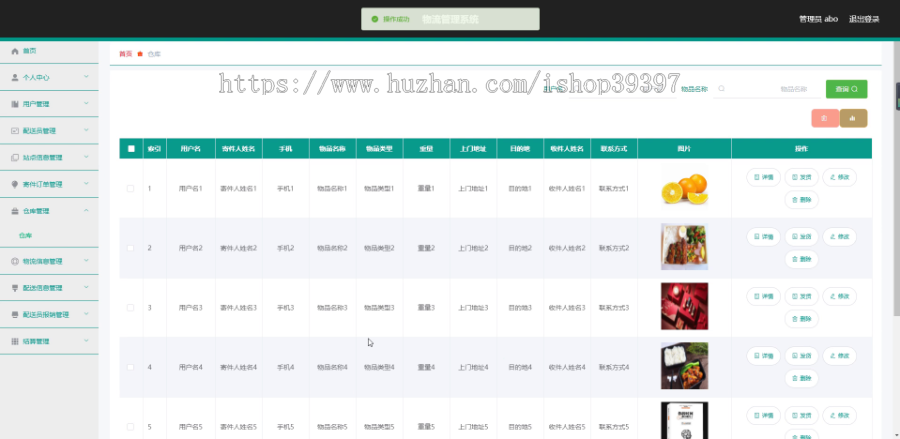Click 删除 for row 用户名3

tap(802, 318)
